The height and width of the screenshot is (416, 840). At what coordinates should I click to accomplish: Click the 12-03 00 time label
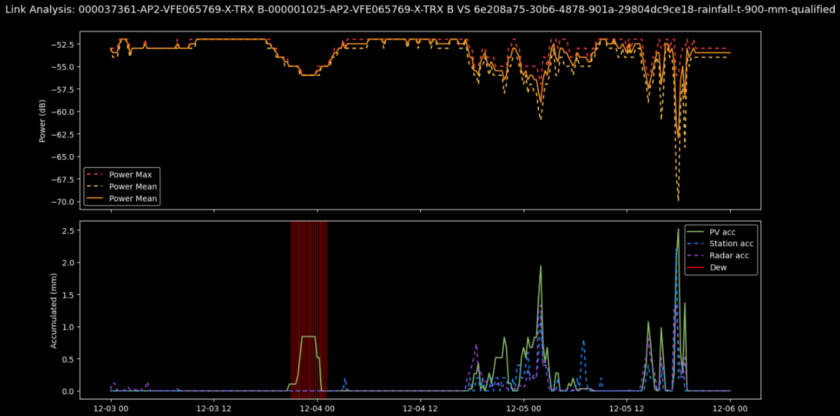coord(111,408)
